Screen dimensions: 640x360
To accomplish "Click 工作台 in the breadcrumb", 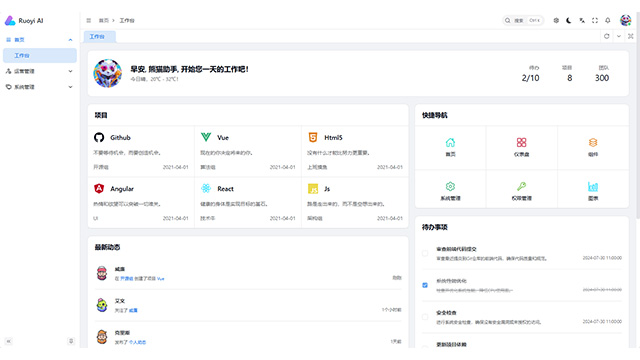I will (x=127, y=20).
